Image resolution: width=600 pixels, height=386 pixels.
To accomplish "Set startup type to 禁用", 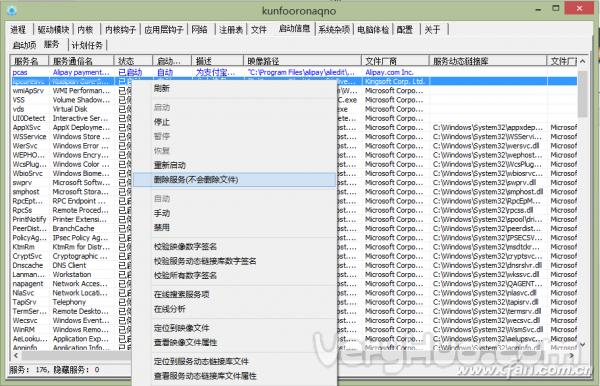I will pyautogui.click(x=234, y=228).
